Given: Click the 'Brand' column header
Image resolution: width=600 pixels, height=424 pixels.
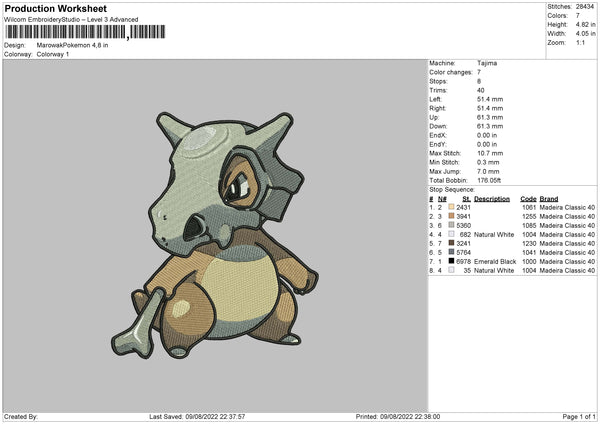Looking at the screenshot, I should click(x=549, y=199).
